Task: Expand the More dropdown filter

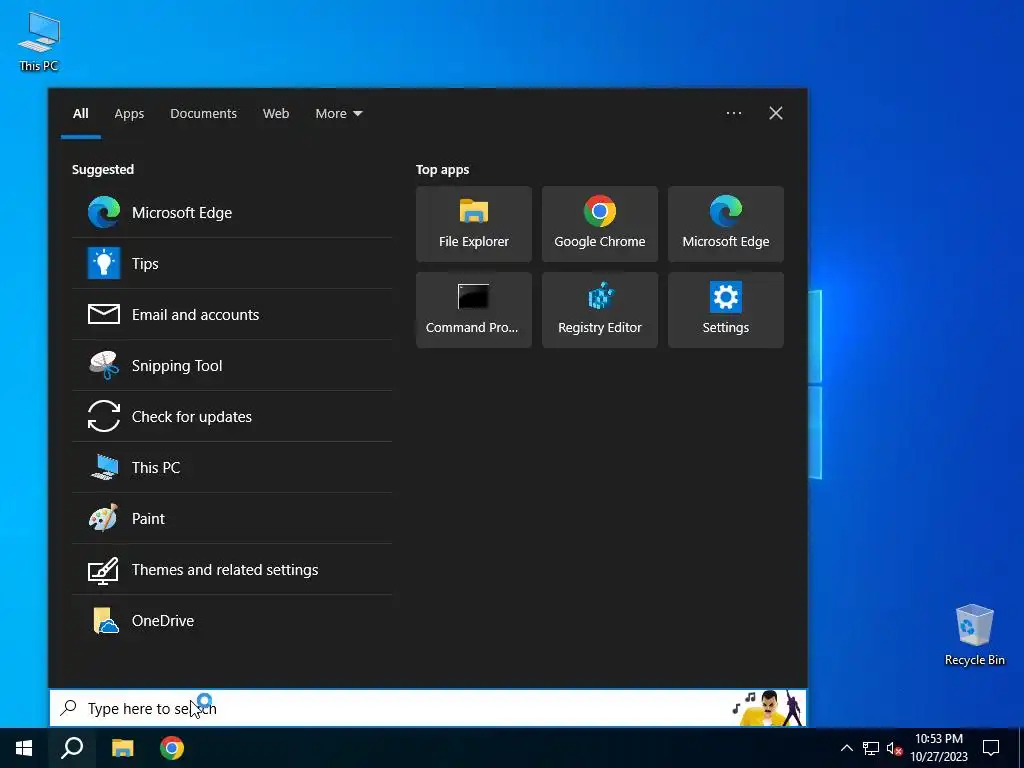Action: click(x=338, y=114)
